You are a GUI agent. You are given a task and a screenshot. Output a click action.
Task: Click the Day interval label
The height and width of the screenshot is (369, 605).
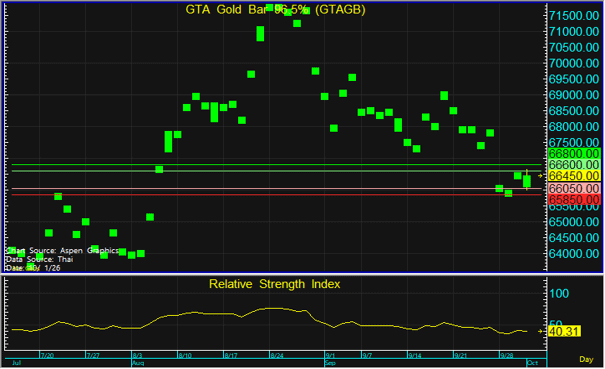(586, 359)
